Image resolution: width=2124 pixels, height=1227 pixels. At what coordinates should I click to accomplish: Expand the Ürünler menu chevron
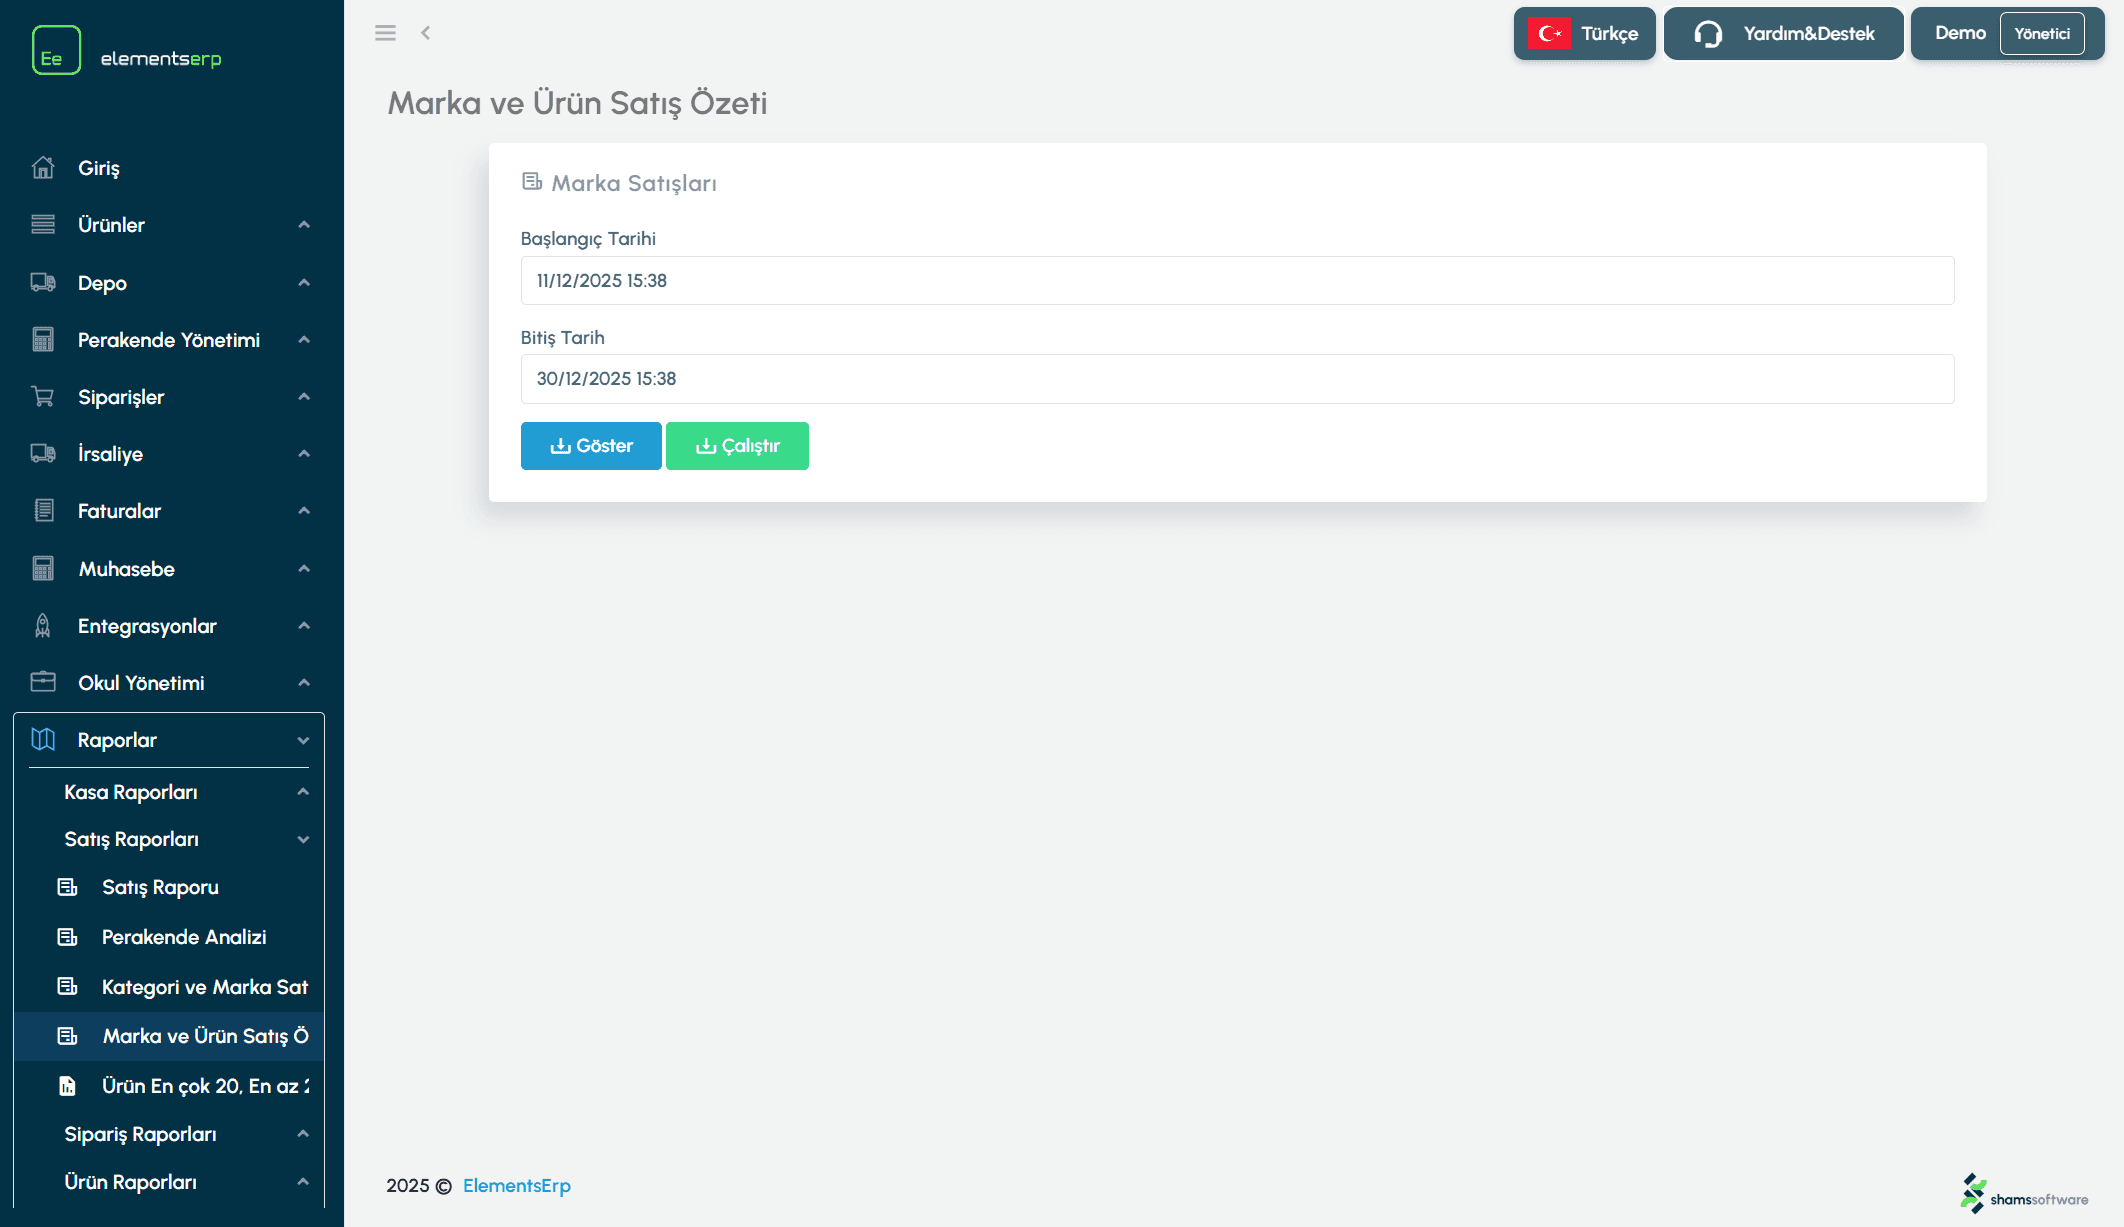point(304,225)
